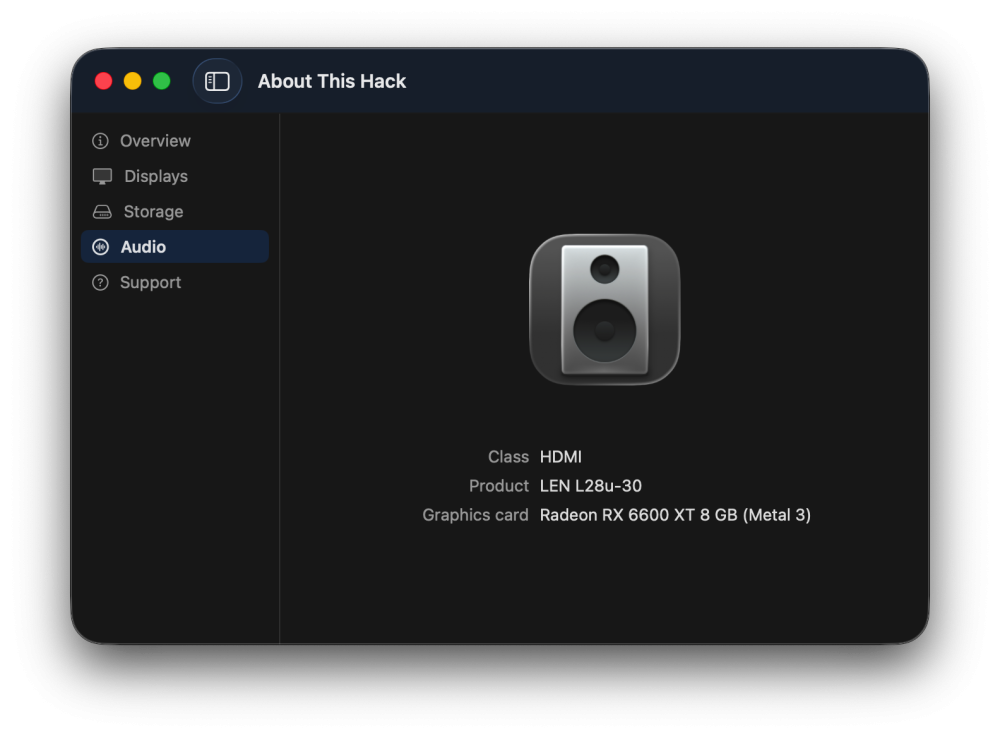Open the Overview section
The height and width of the screenshot is (738, 1000).
pyautogui.click(x=175, y=141)
